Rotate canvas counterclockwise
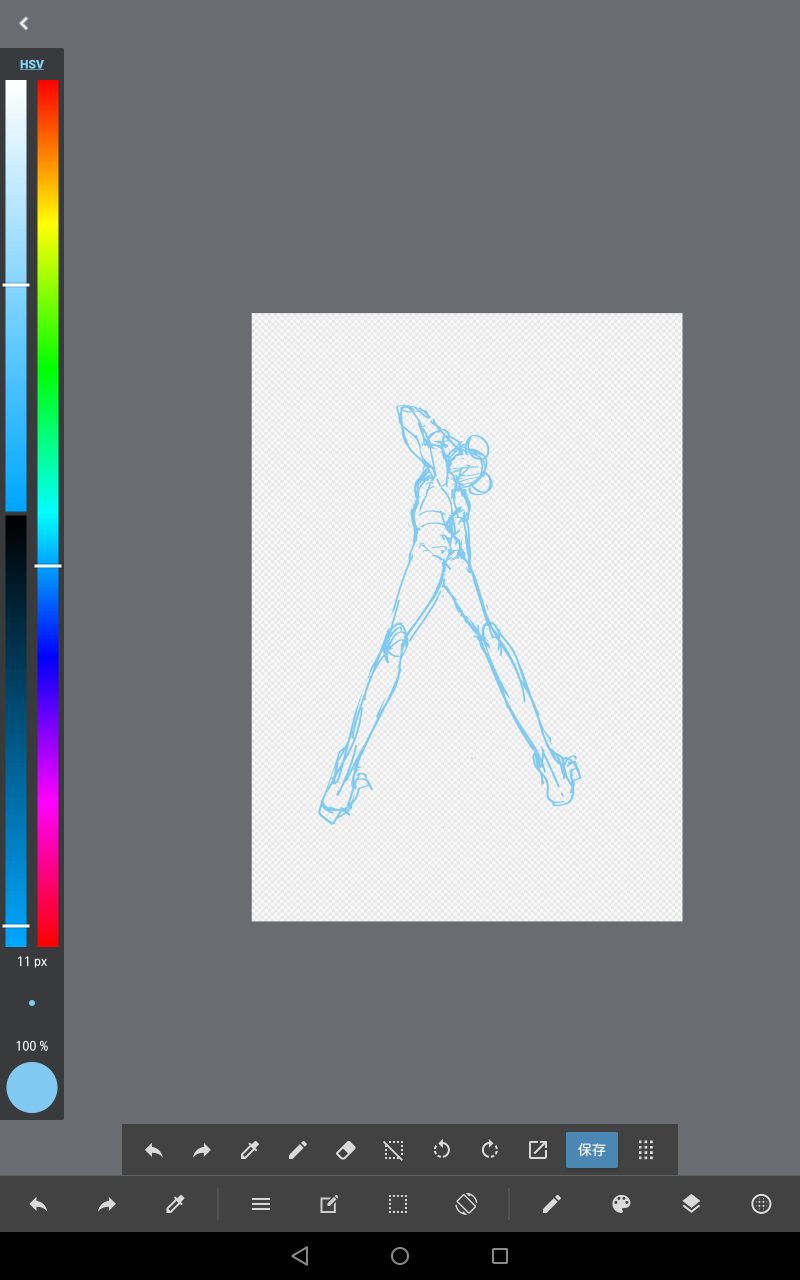Viewport: 800px width, 1280px height. [x=442, y=1150]
